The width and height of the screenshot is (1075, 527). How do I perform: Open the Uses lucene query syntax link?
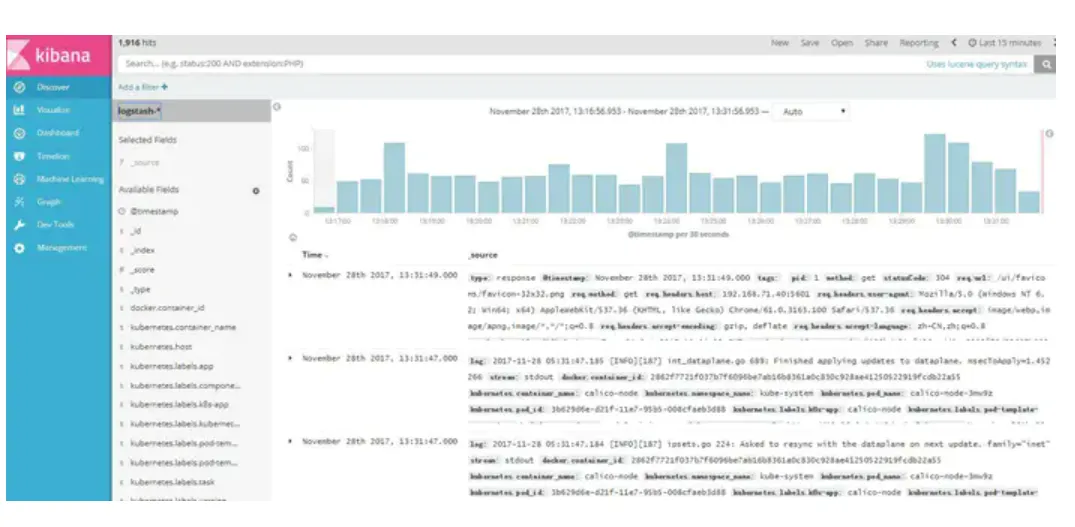977,64
